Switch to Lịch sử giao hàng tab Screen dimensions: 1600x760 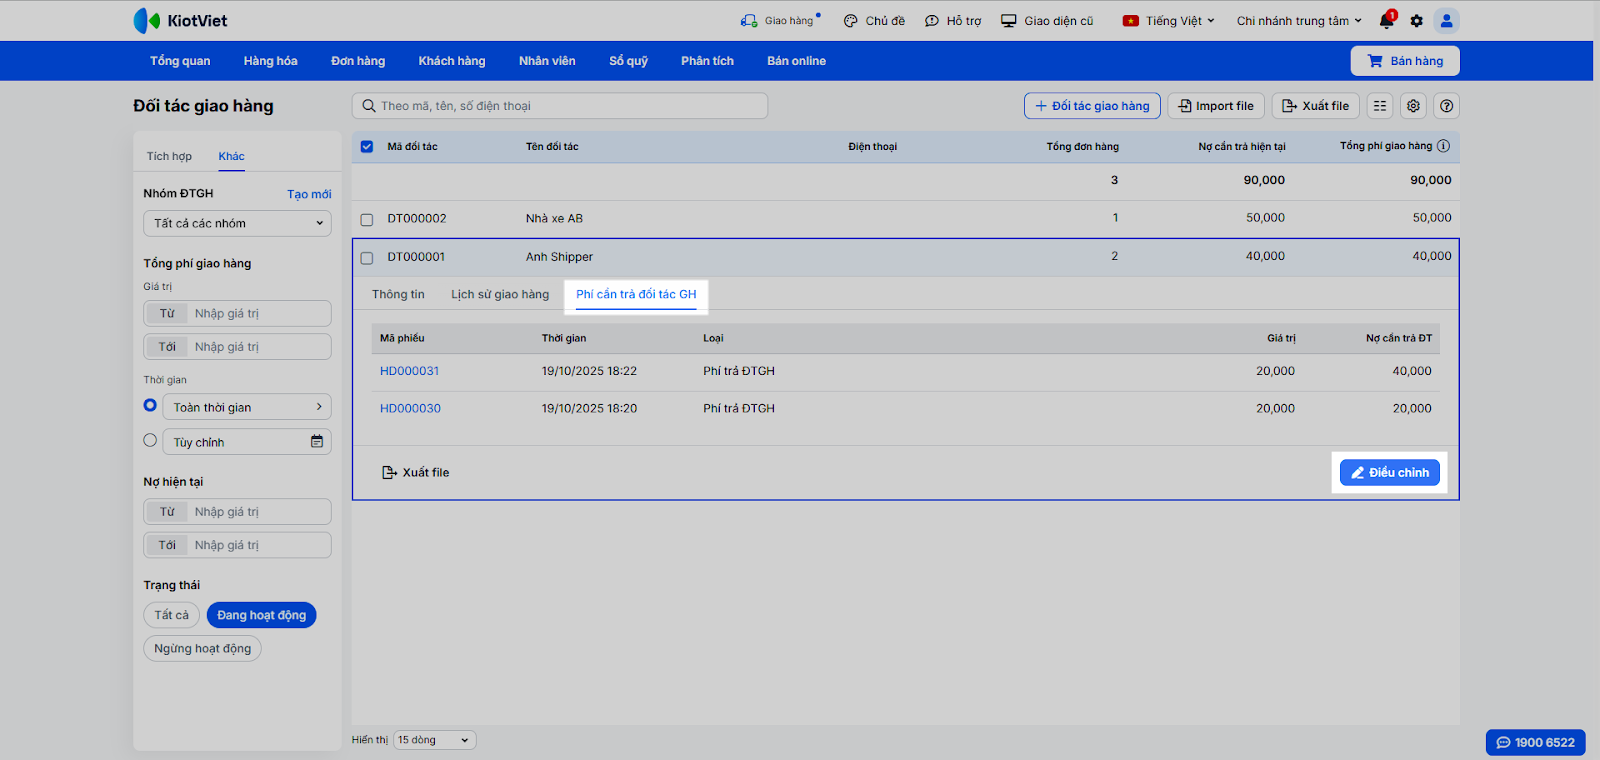coord(500,295)
